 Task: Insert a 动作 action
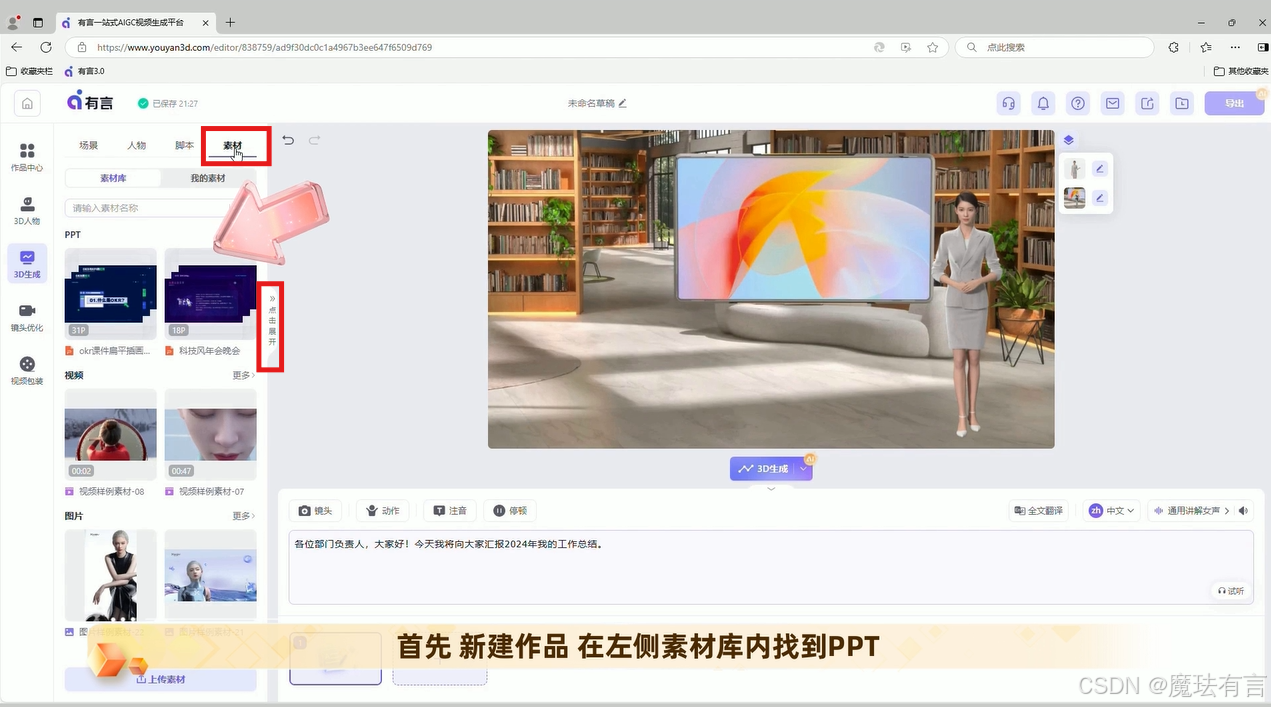pyautogui.click(x=382, y=510)
